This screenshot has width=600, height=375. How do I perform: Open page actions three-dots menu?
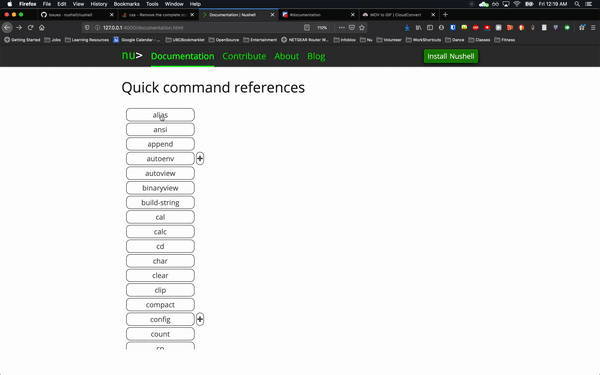[x=341, y=28]
